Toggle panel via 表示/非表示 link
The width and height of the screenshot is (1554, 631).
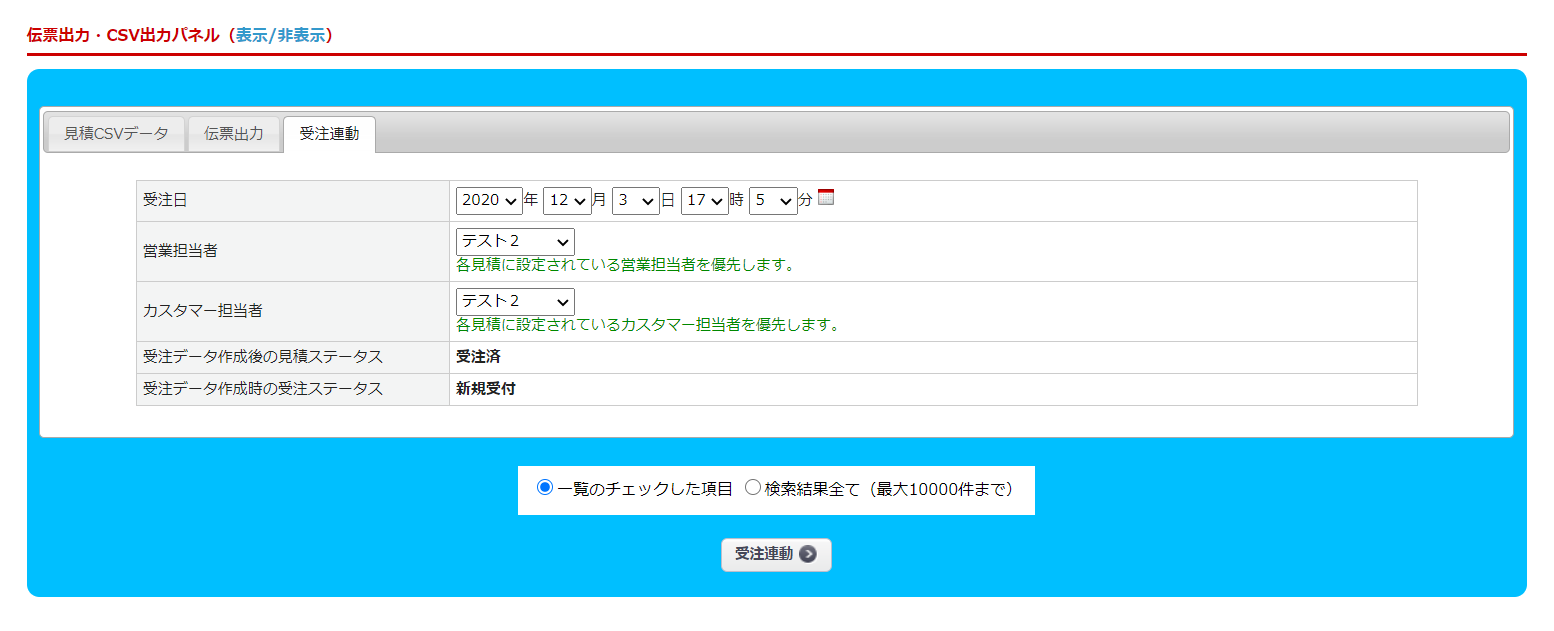coord(280,35)
